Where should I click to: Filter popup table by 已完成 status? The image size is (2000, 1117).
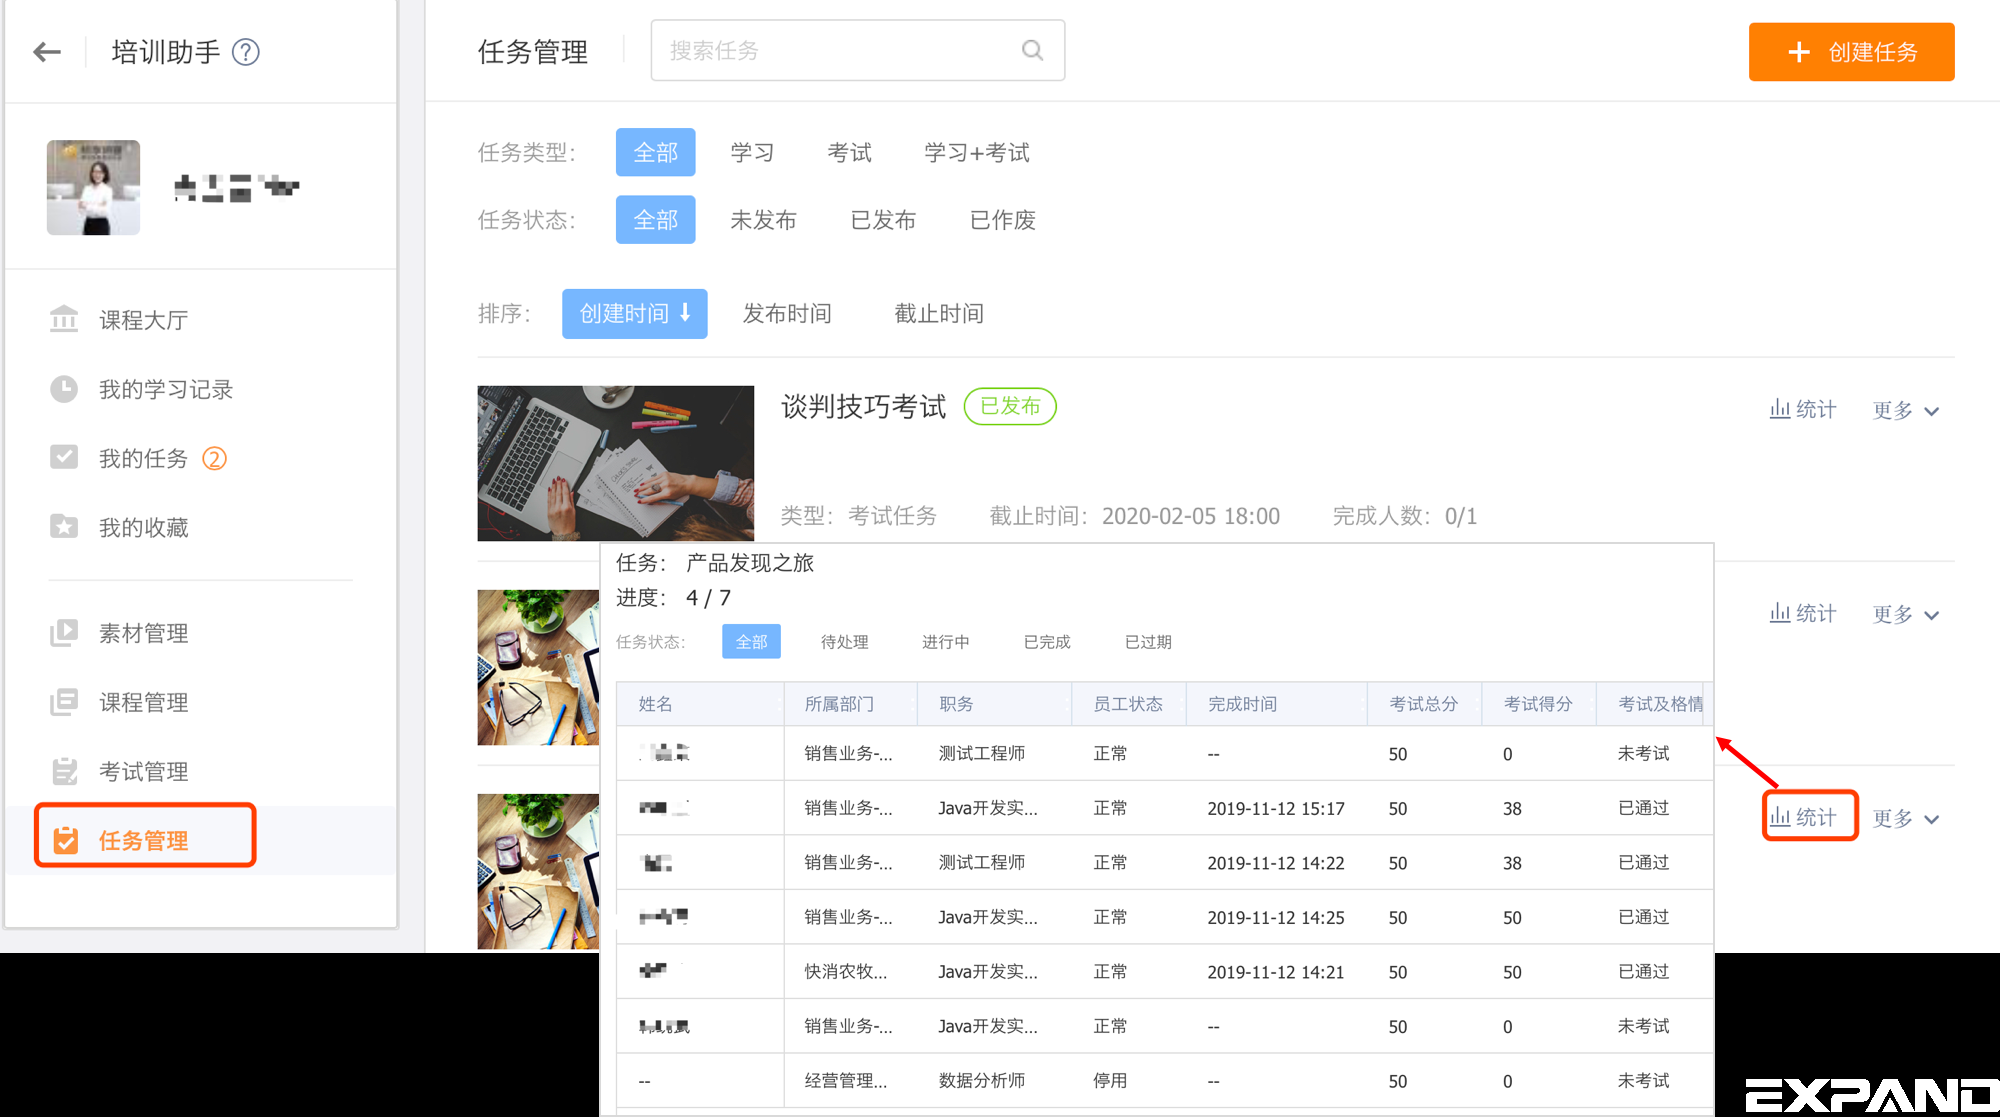coord(1046,642)
